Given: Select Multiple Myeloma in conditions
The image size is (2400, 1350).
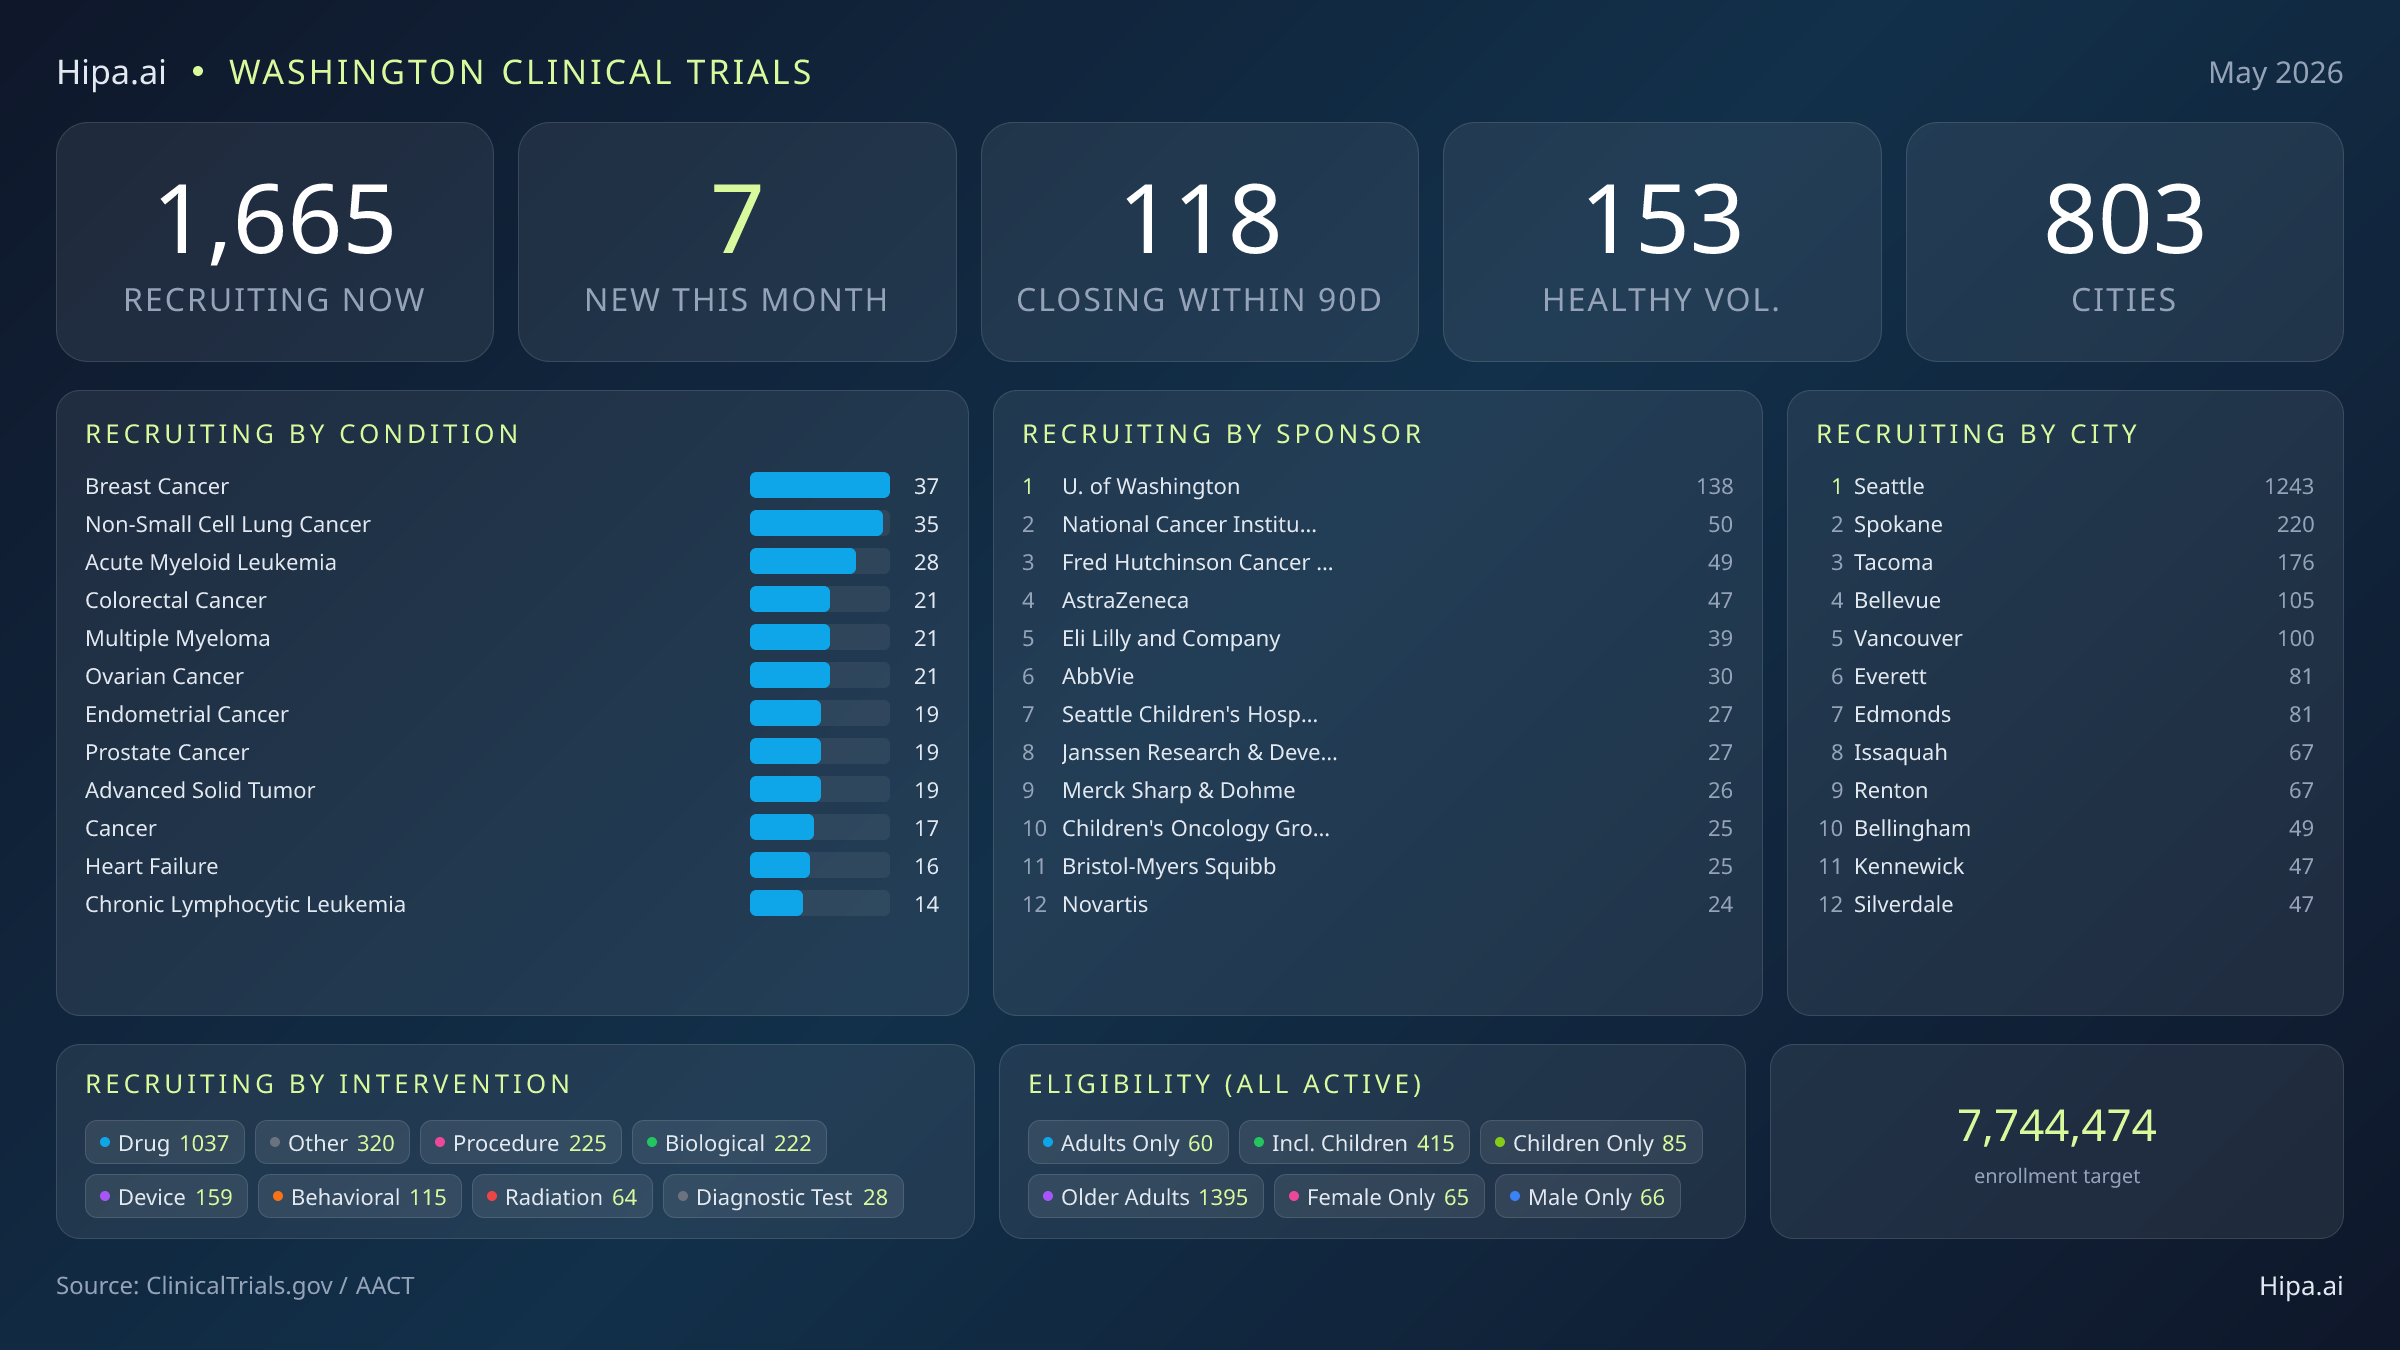Looking at the screenshot, I should point(178,637).
